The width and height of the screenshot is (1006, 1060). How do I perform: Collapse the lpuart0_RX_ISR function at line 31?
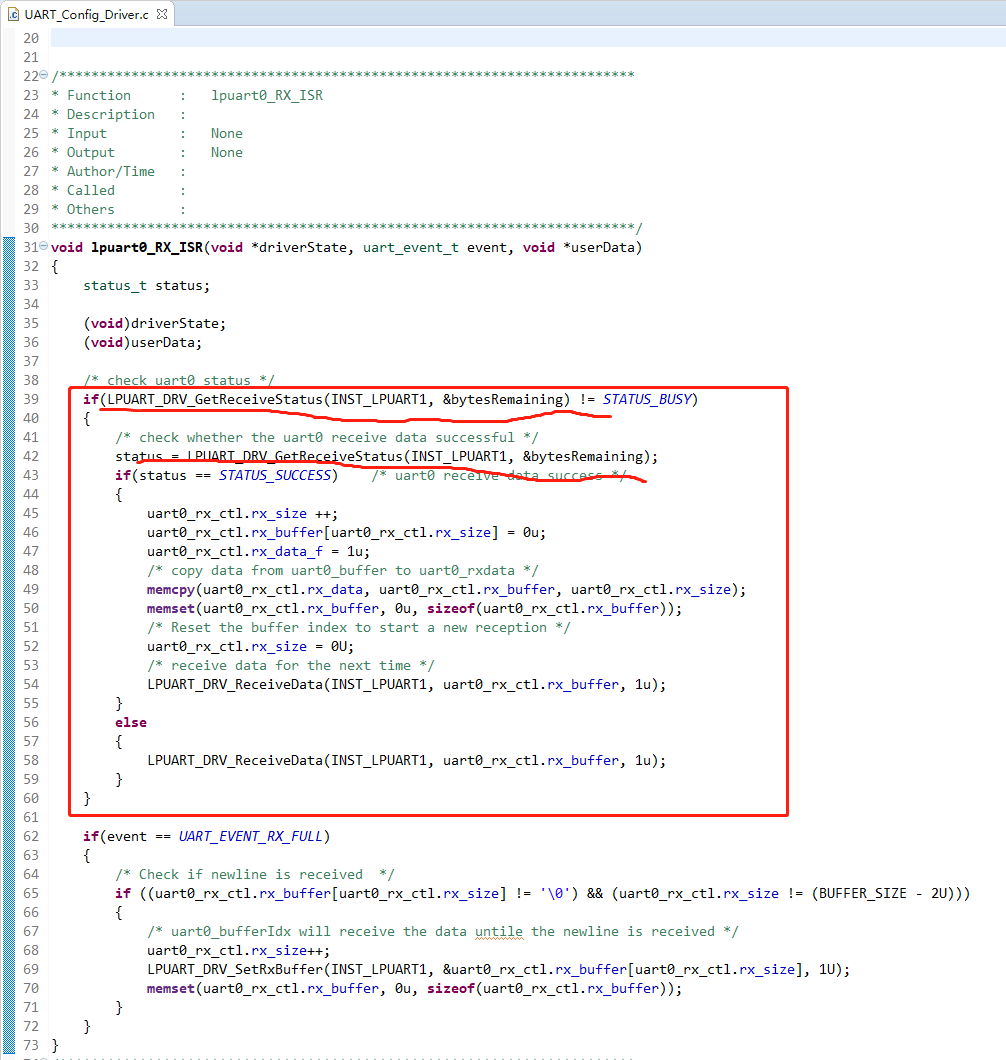[42, 247]
